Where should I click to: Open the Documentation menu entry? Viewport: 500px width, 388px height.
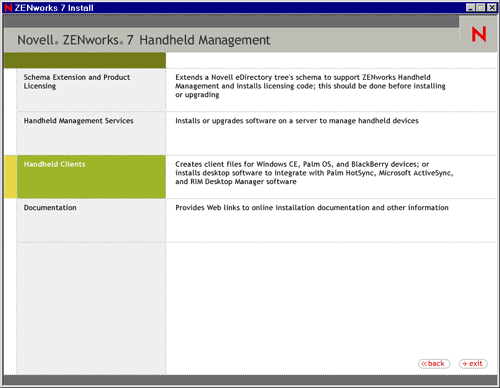(91, 220)
